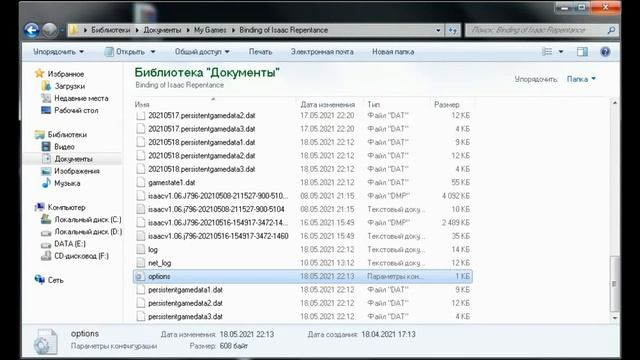Image resolution: width=640 pixels, height=360 pixels.
Task: Select Сеть in the navigation pane
Action: [x=55, y=280]
